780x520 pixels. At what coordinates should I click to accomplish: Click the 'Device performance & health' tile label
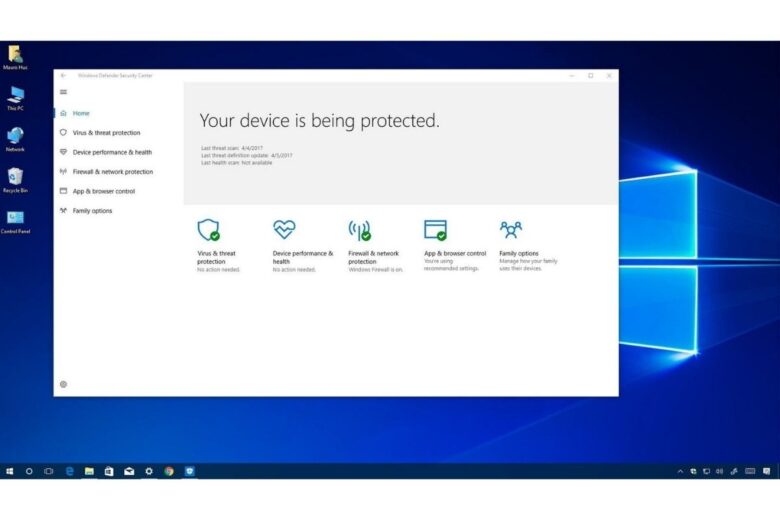(302, 257)
